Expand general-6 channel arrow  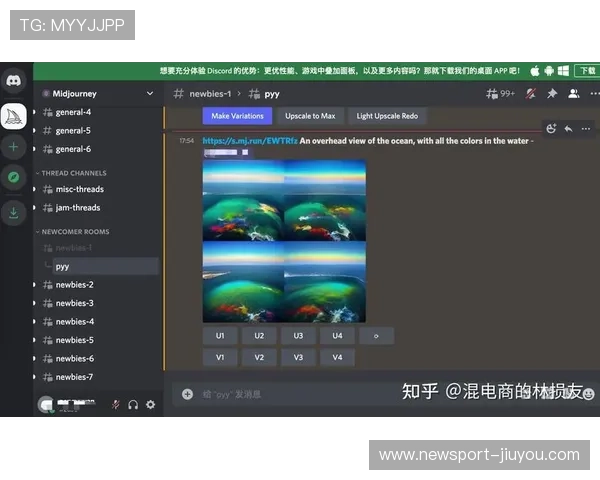click(x=34, y=149)
